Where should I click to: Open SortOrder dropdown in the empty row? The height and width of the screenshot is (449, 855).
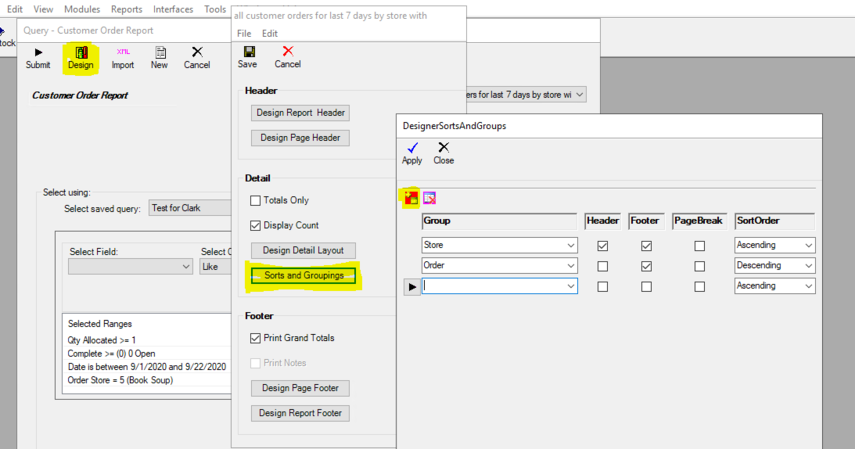pos(774,286)
